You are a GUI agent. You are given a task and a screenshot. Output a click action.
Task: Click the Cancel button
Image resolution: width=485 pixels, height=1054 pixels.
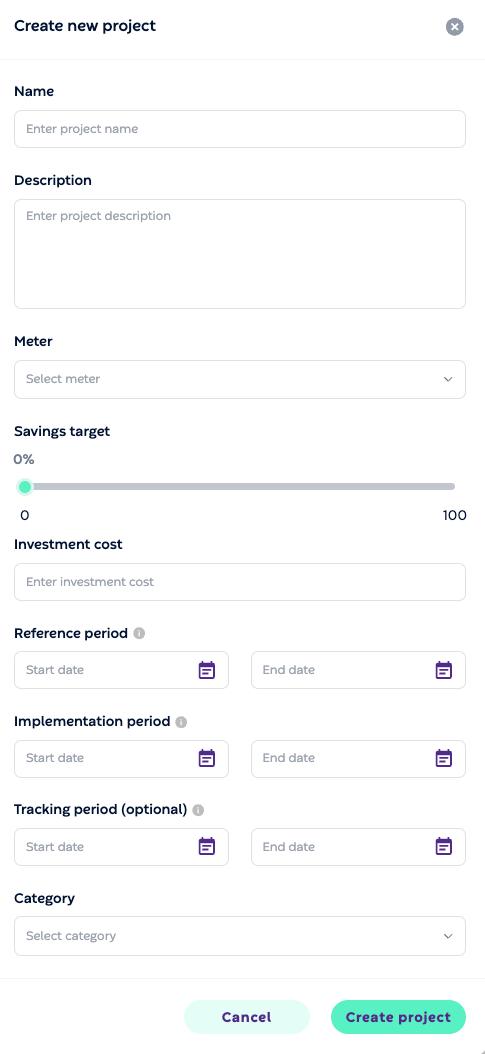point(247,1017)
